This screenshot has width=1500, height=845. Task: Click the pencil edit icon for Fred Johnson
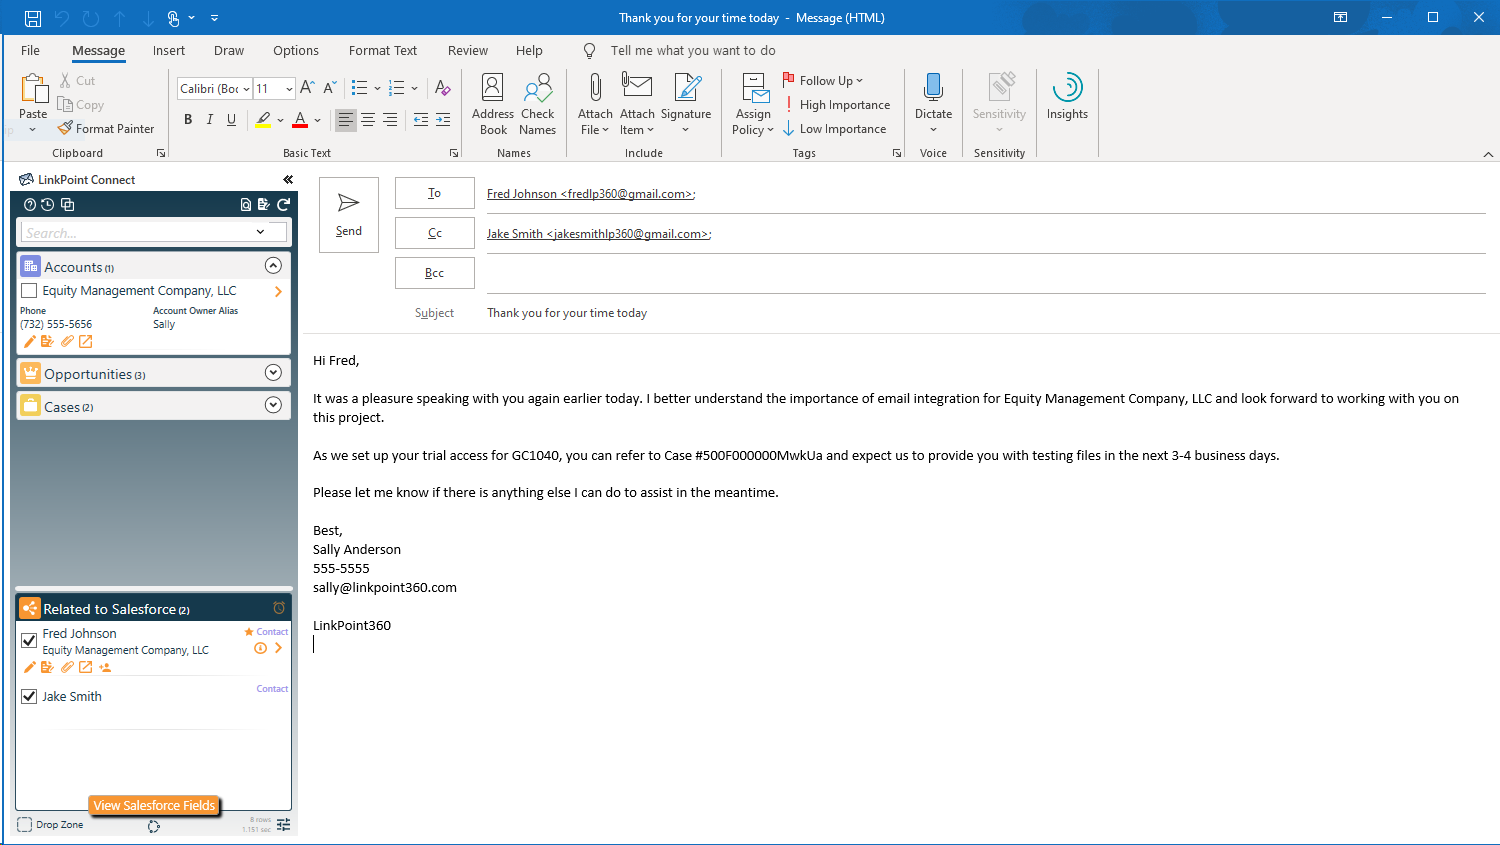(29, 667)
